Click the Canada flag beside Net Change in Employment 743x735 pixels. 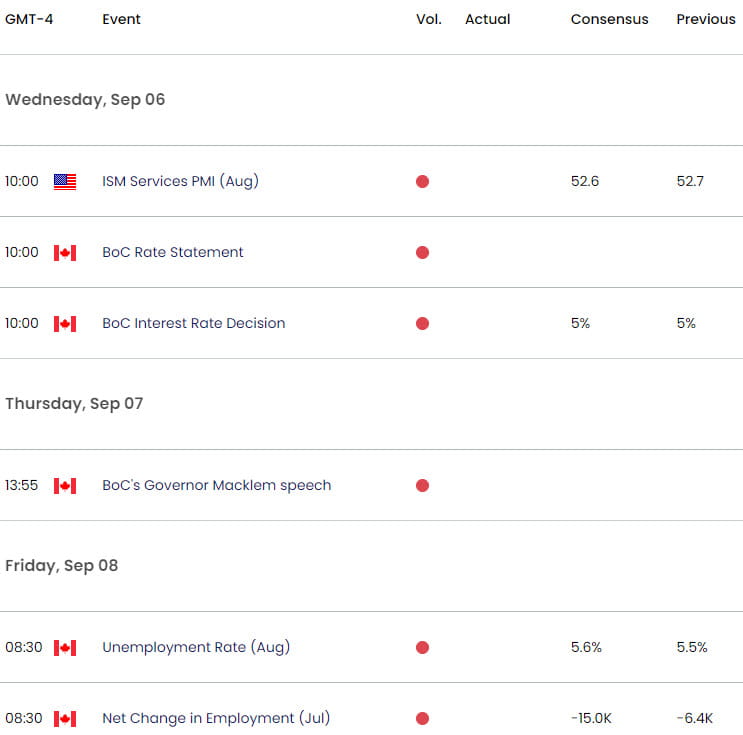pyautogui.click(x=65, y=719)
